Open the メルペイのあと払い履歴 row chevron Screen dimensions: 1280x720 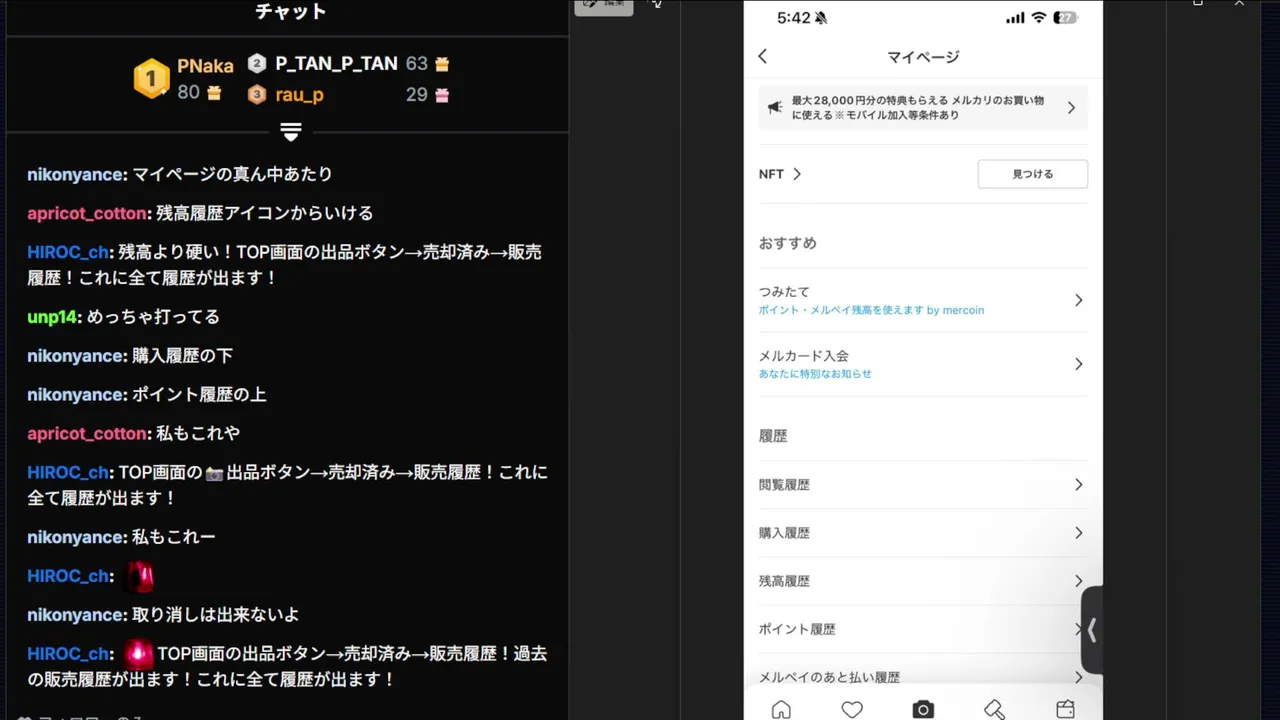[x=1078, y=677]
